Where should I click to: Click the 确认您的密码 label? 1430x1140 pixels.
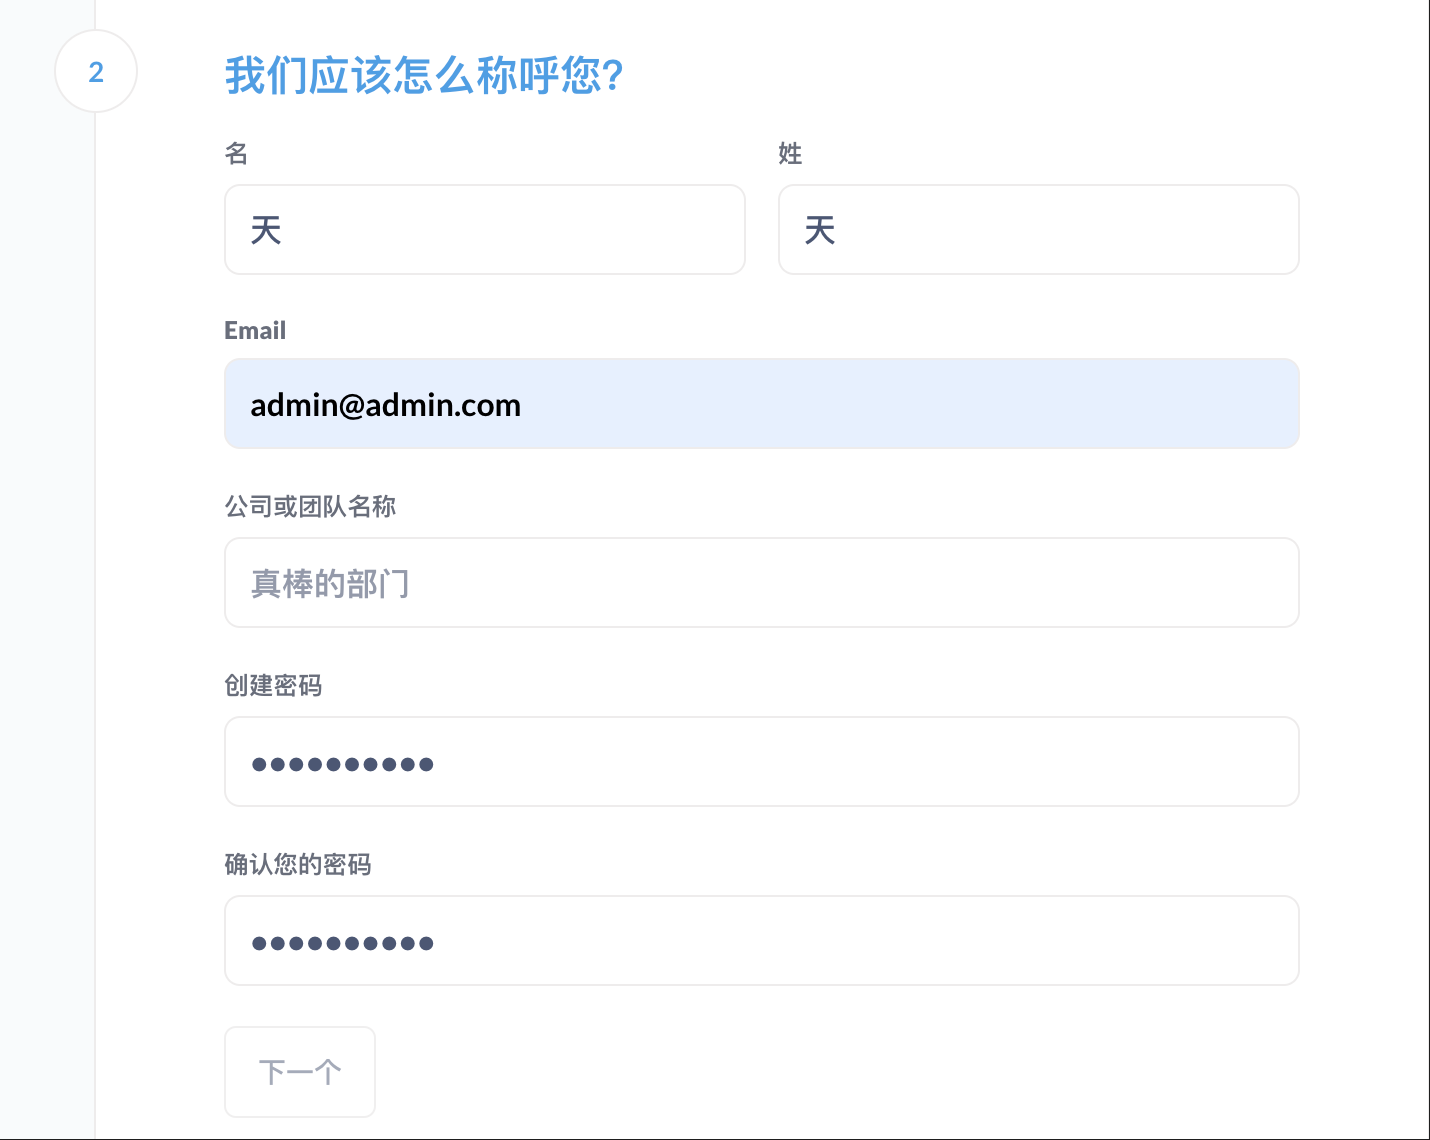(298, 865)
